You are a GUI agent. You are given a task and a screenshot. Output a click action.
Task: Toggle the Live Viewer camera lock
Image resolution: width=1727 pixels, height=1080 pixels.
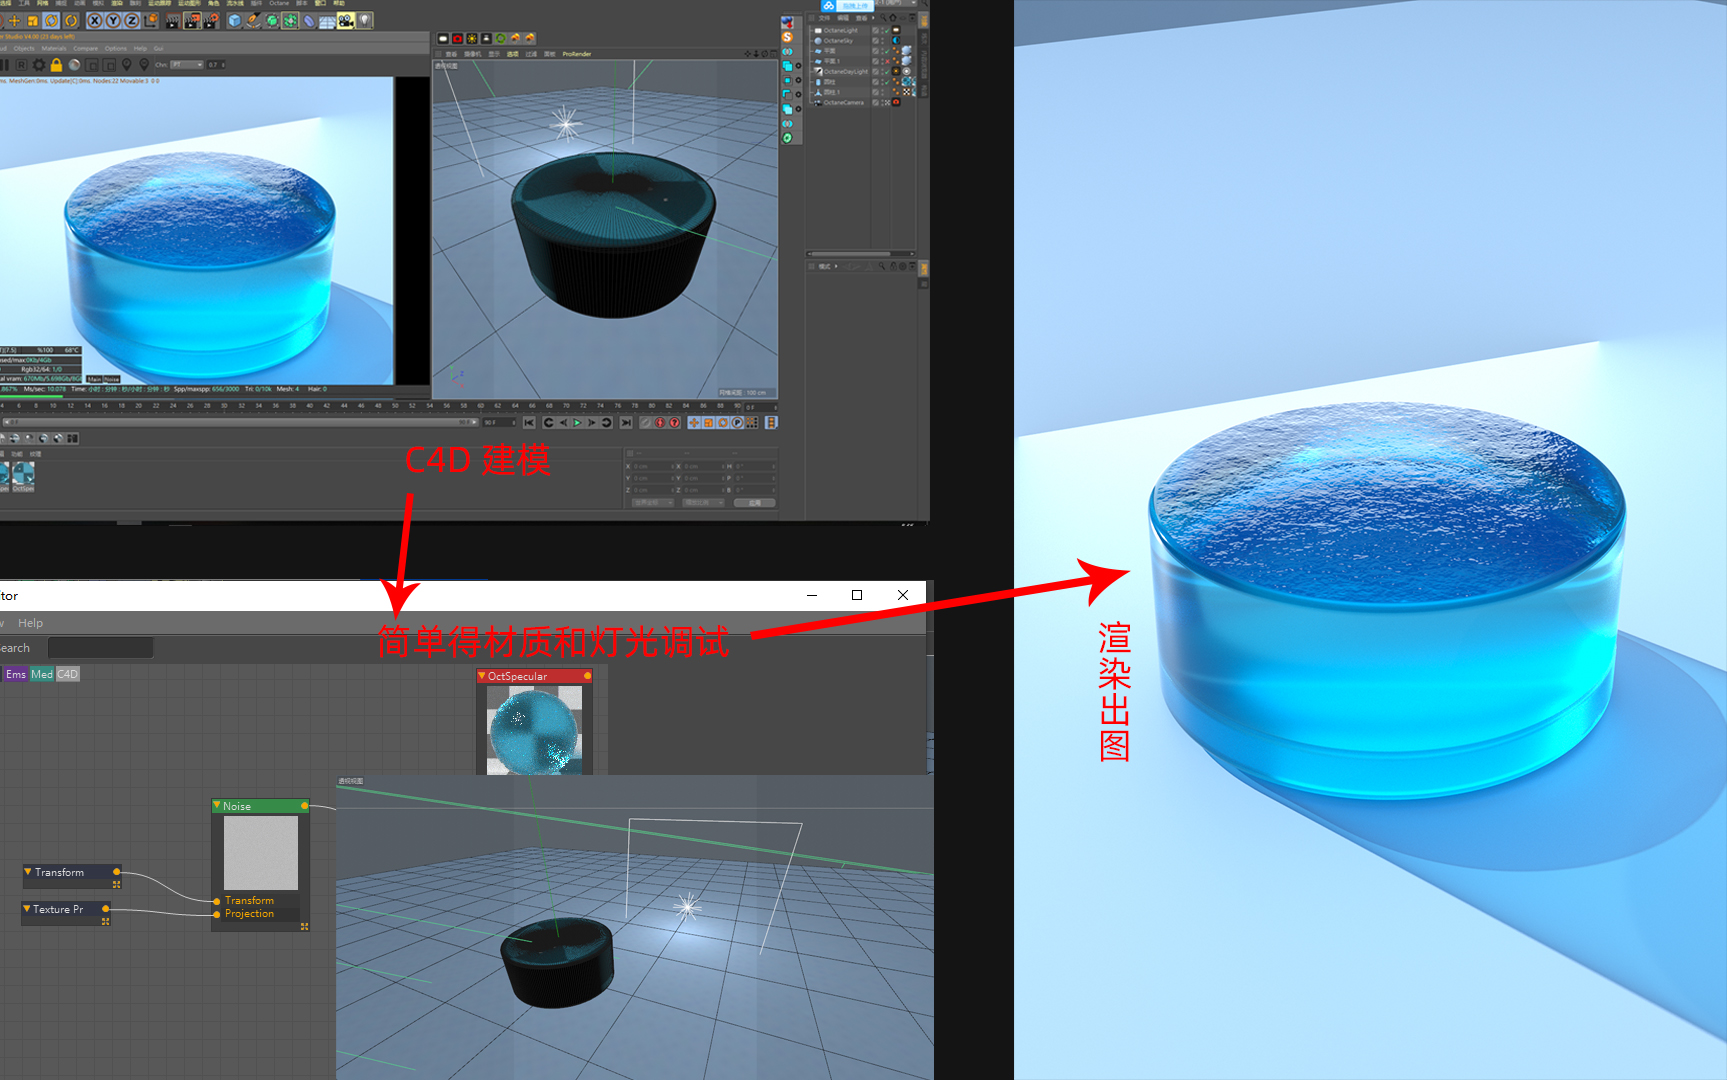56,65
